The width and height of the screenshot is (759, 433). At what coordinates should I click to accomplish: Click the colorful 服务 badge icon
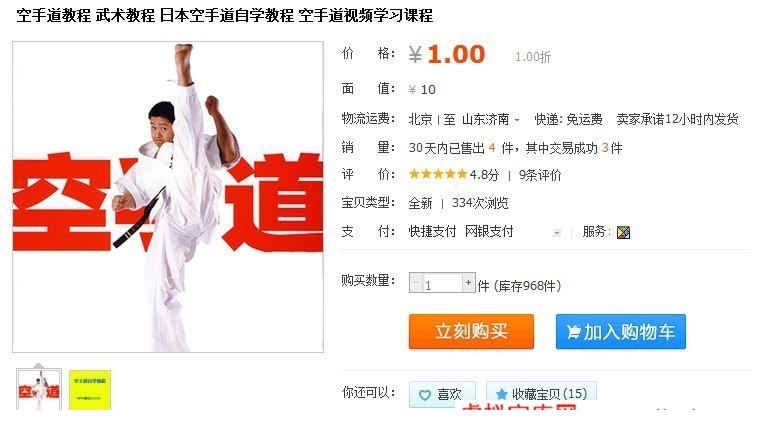pos(623,233)
